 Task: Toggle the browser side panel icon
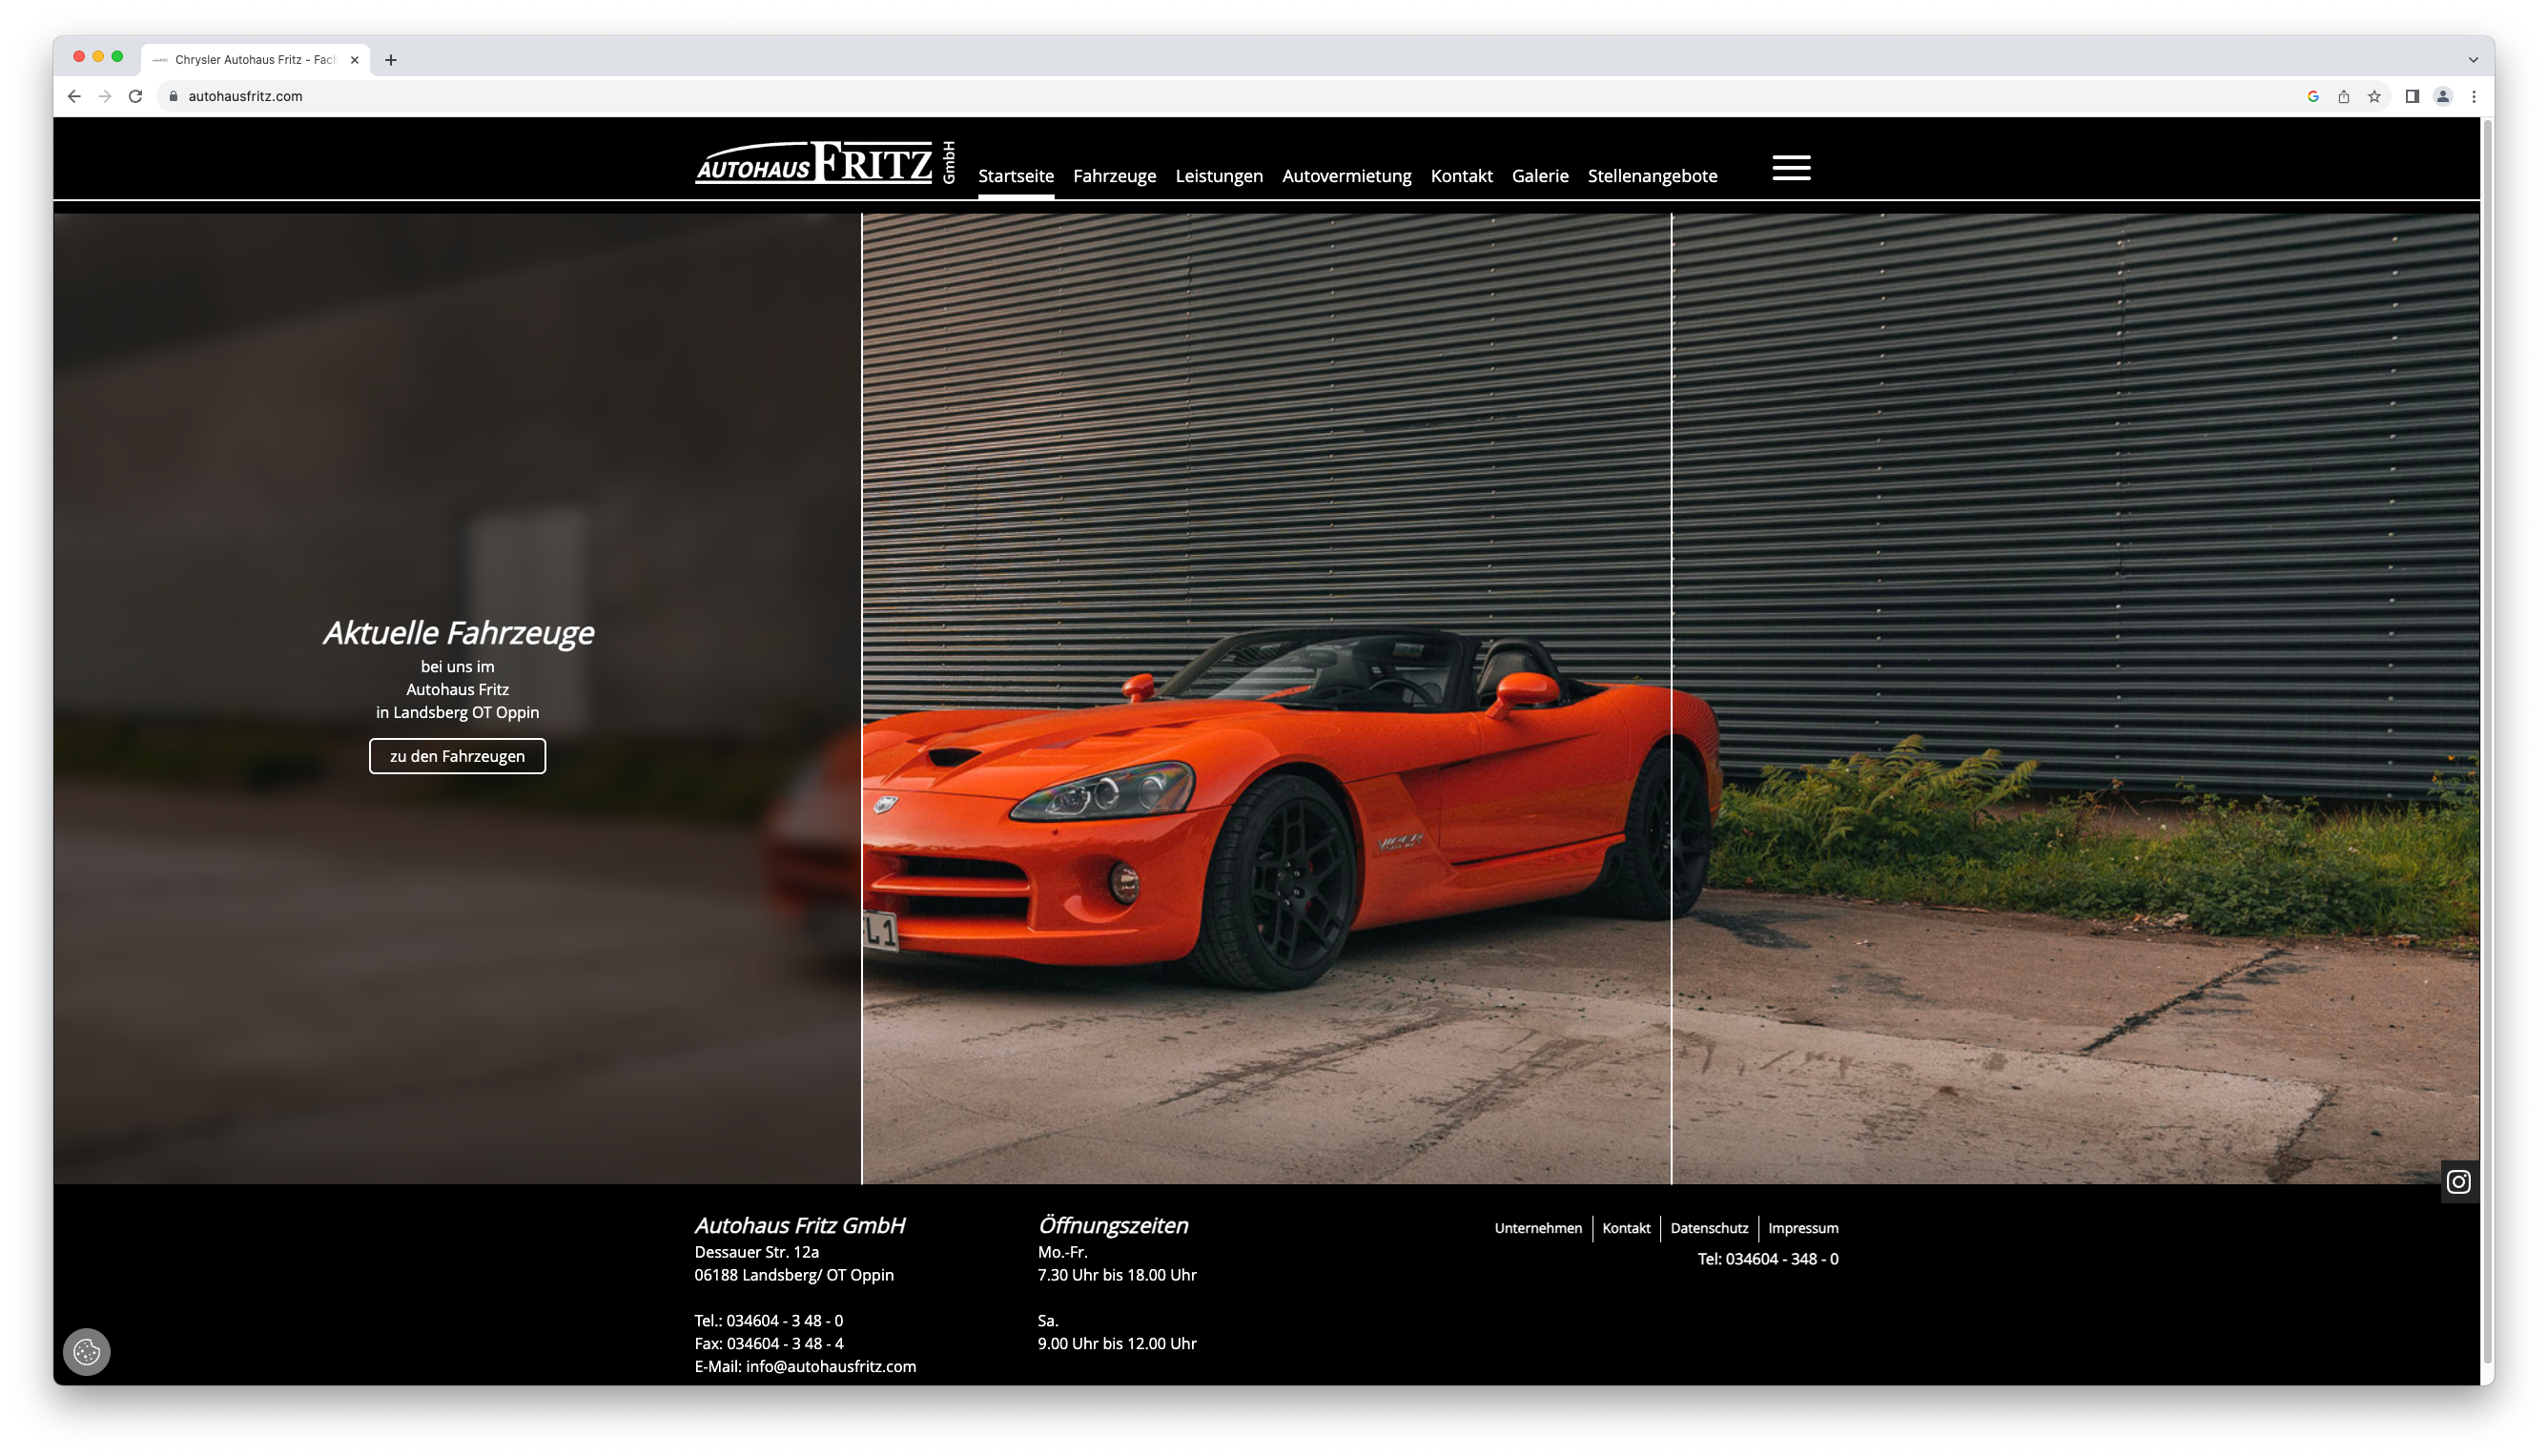pyautogui.click(x=2412, y=96)
